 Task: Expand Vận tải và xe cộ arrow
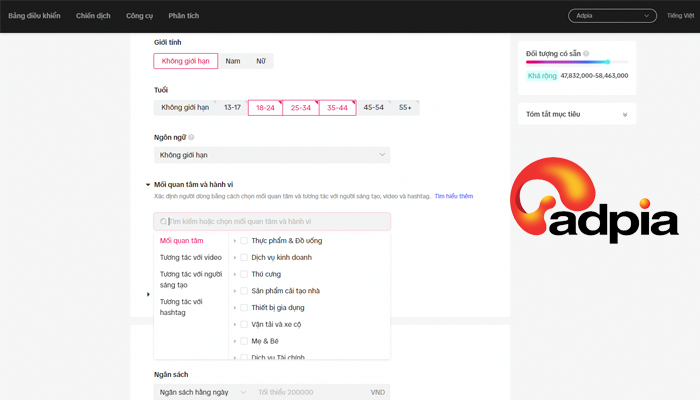click(x=235, y=325)
